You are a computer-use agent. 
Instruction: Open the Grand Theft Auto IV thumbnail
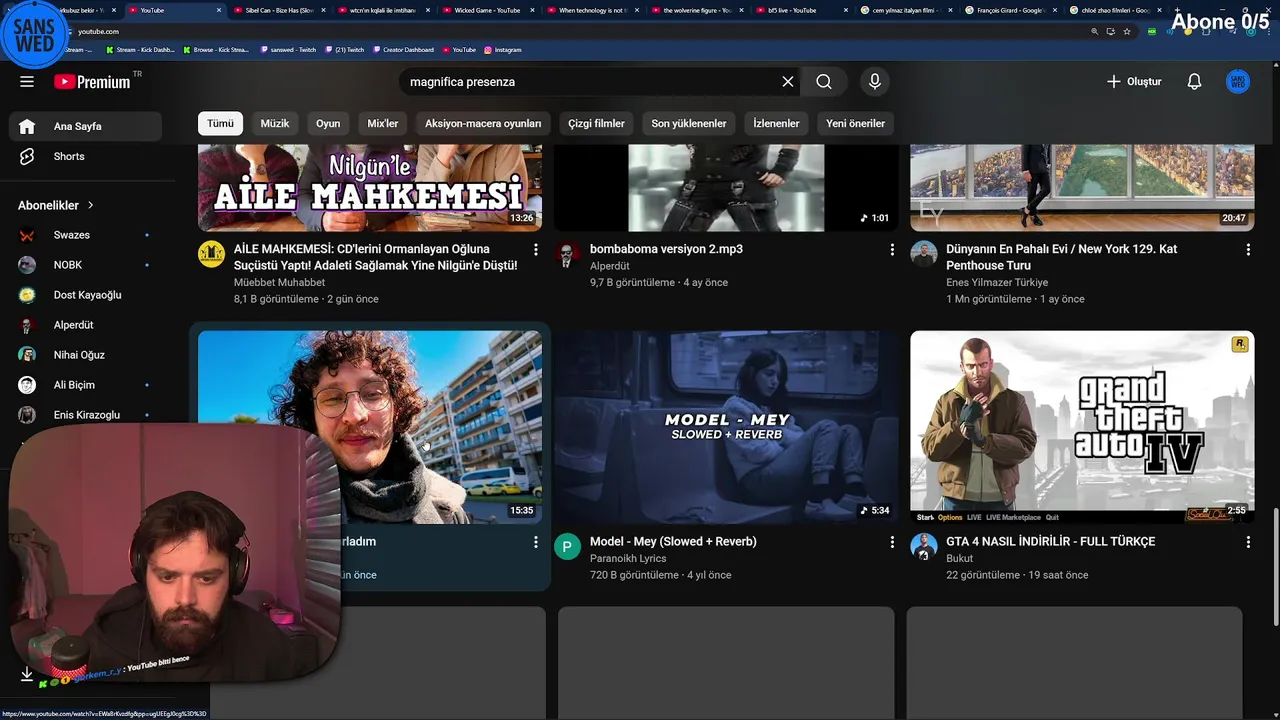(1082, 427)
